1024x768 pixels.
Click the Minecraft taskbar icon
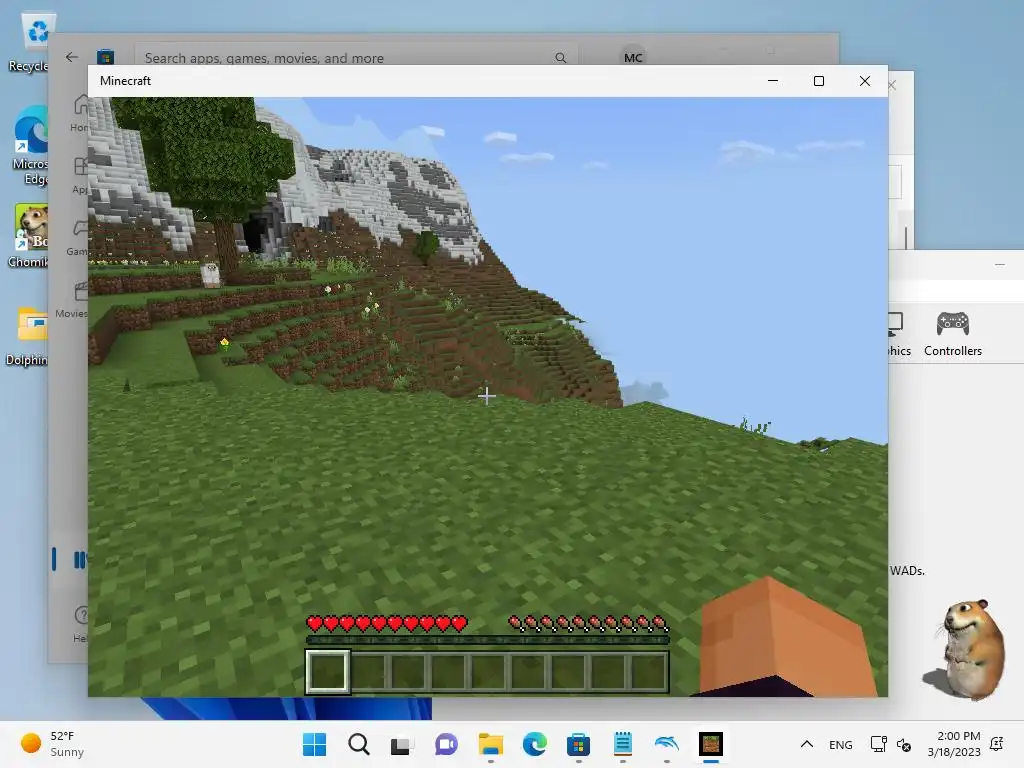[711, 744]
